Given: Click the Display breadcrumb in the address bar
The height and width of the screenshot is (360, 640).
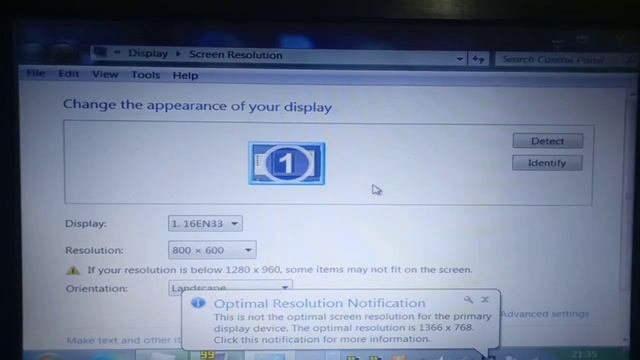Looking at the screenshot, I should 148,53.
